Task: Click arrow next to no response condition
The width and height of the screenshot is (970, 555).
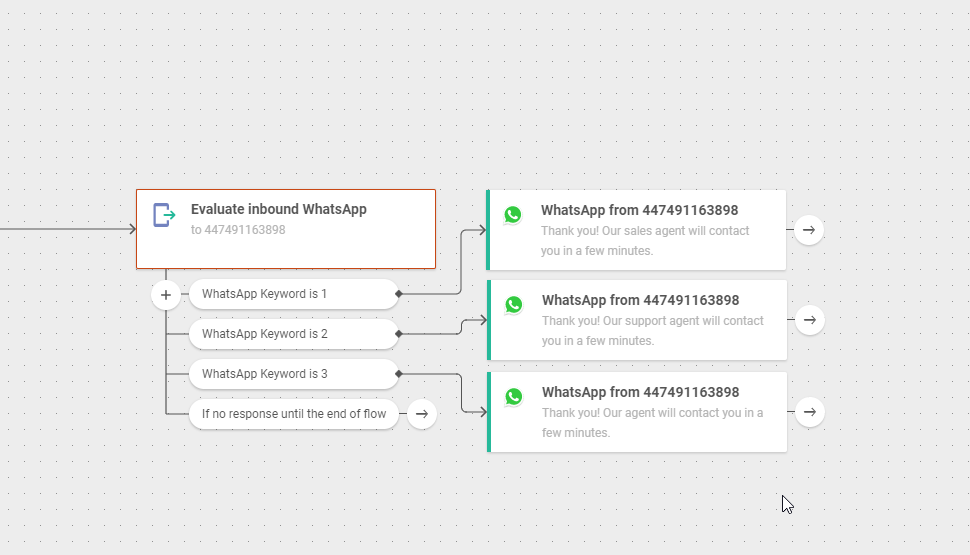Action: pos(422,413)
